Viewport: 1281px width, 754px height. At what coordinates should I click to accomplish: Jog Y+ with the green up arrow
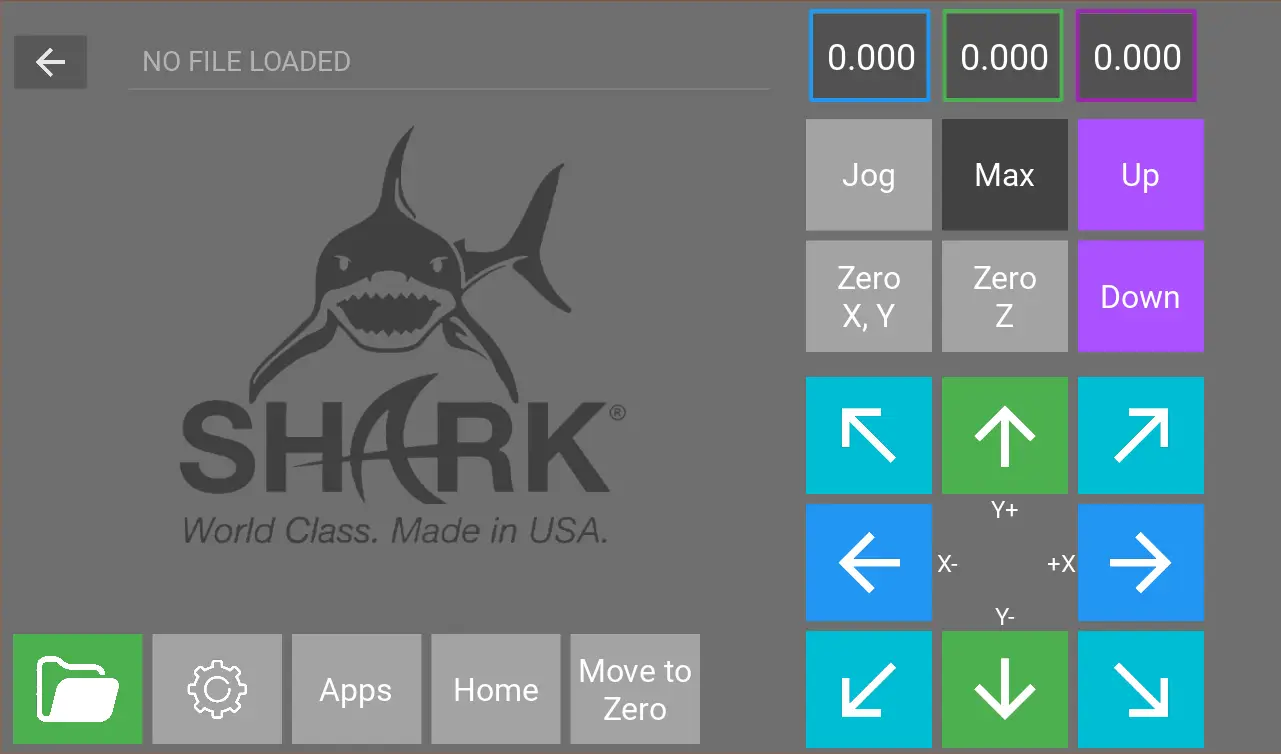click(x=1005, y=435)
